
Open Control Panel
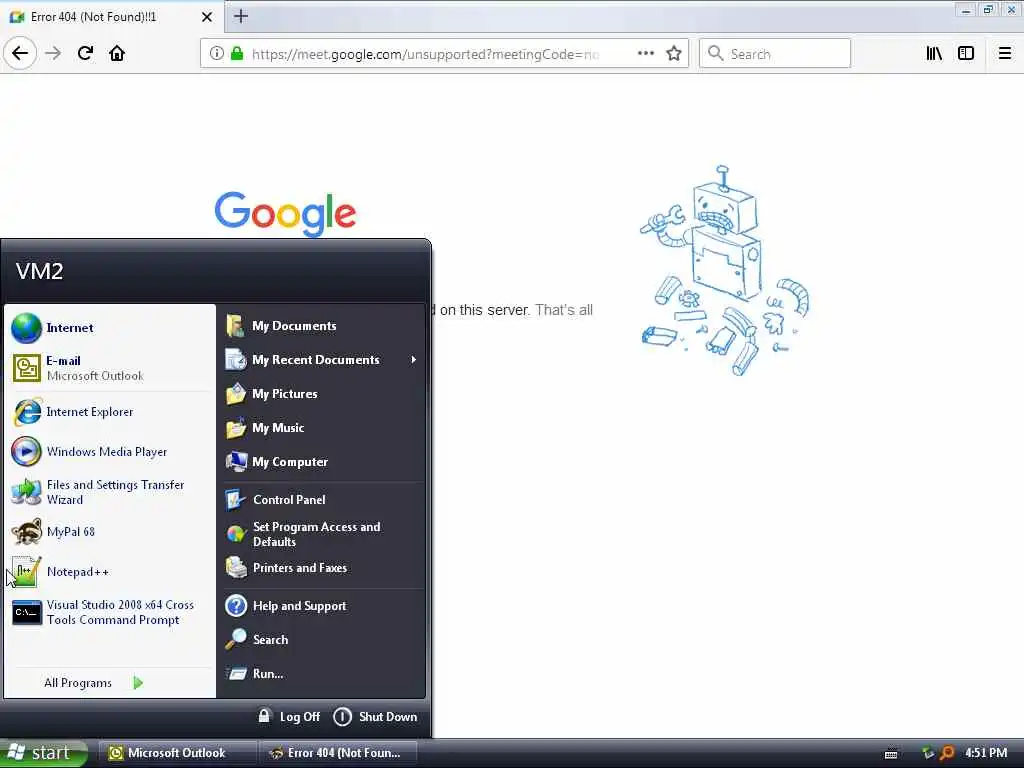pos(323,500)
